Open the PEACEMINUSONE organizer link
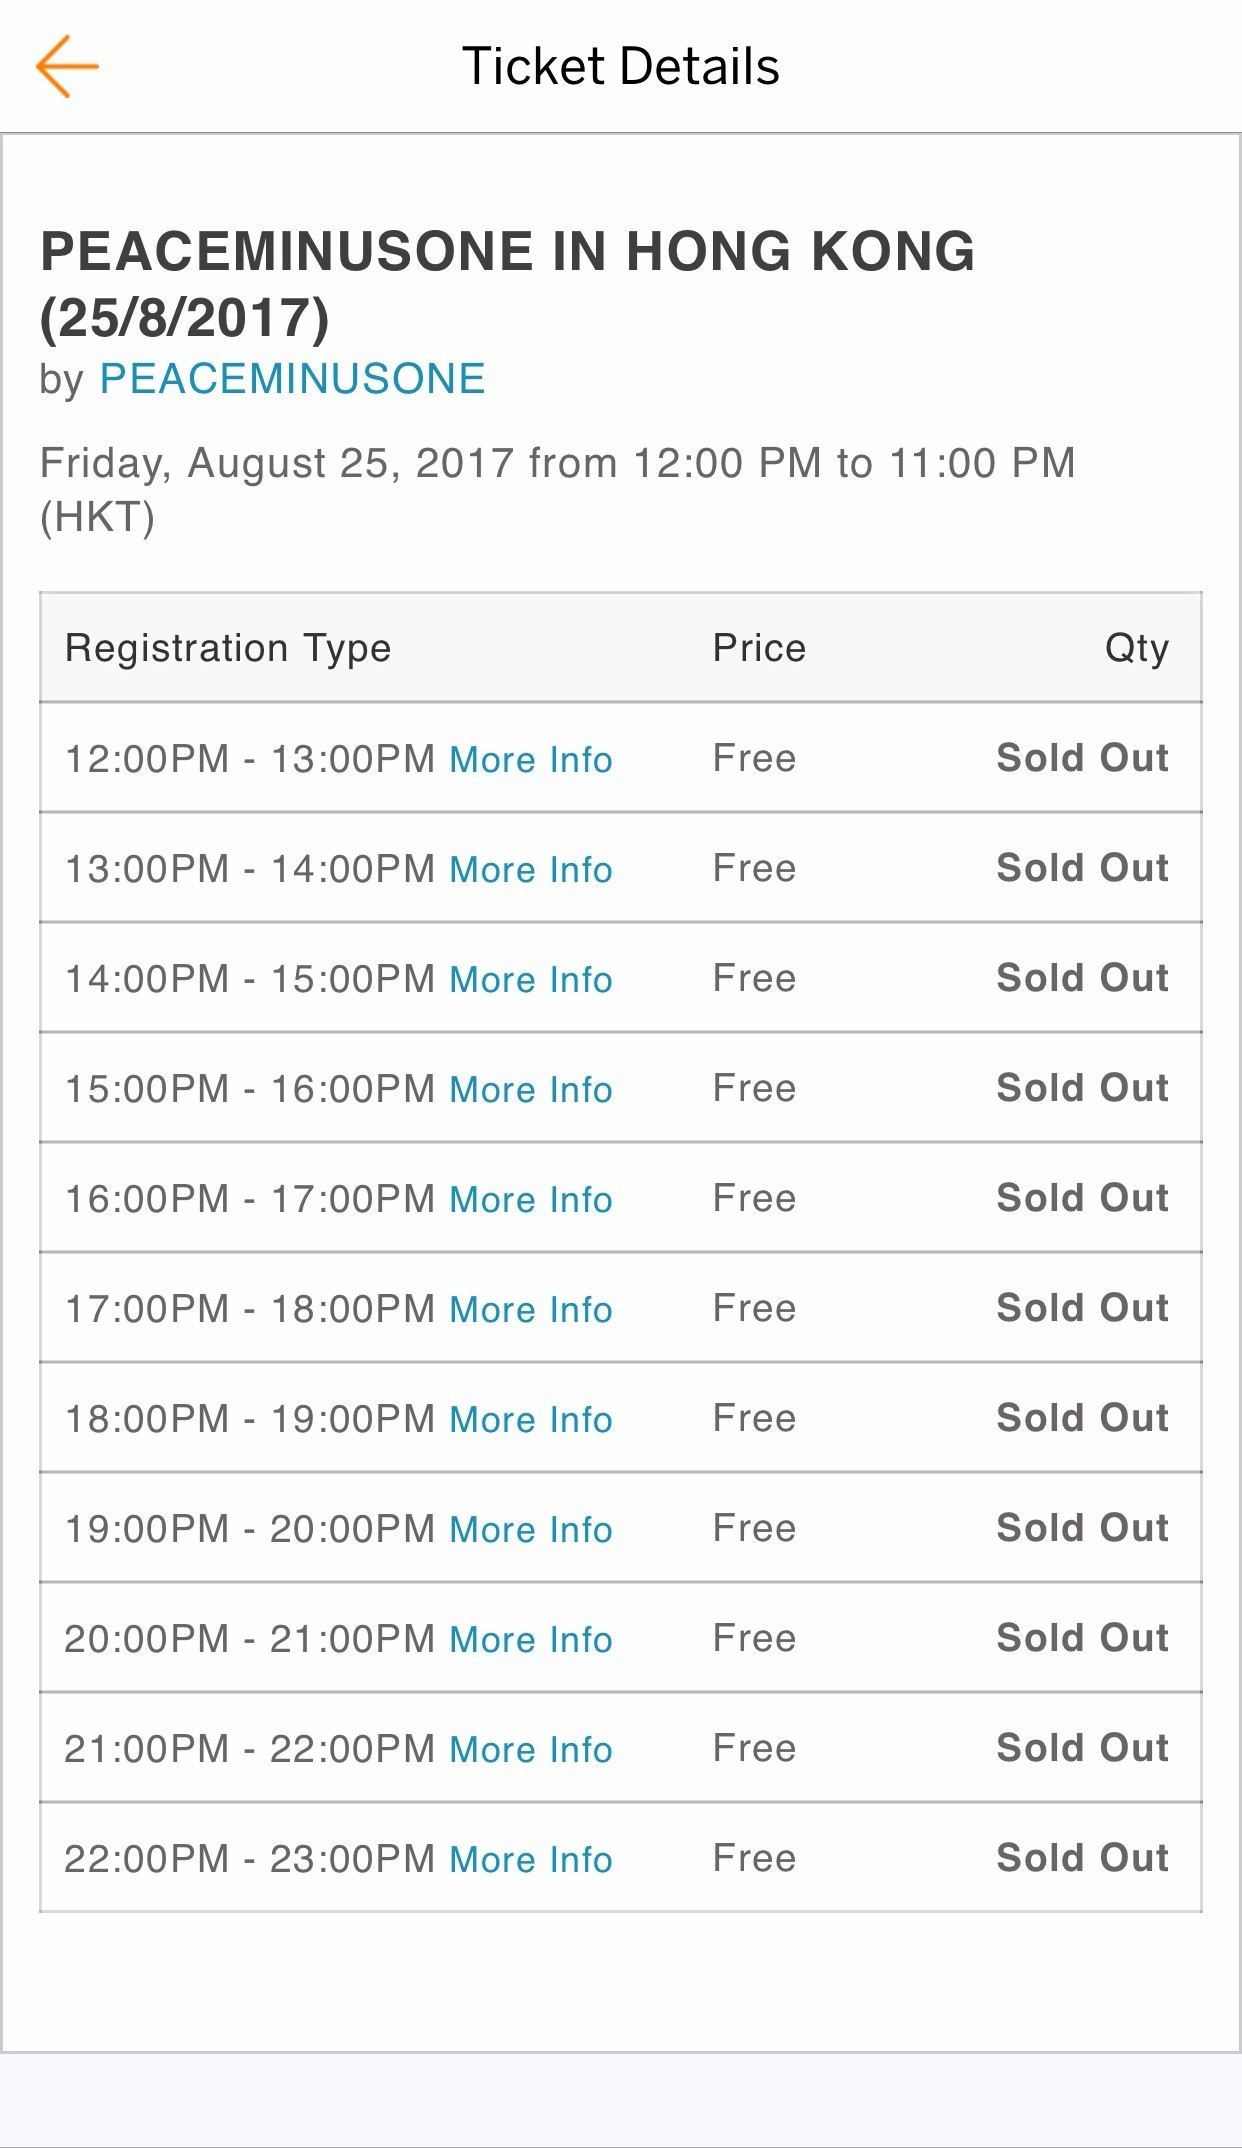The height and width of the screenshot is (2148, 1242). pyautogui.click(x=292, y=380)
